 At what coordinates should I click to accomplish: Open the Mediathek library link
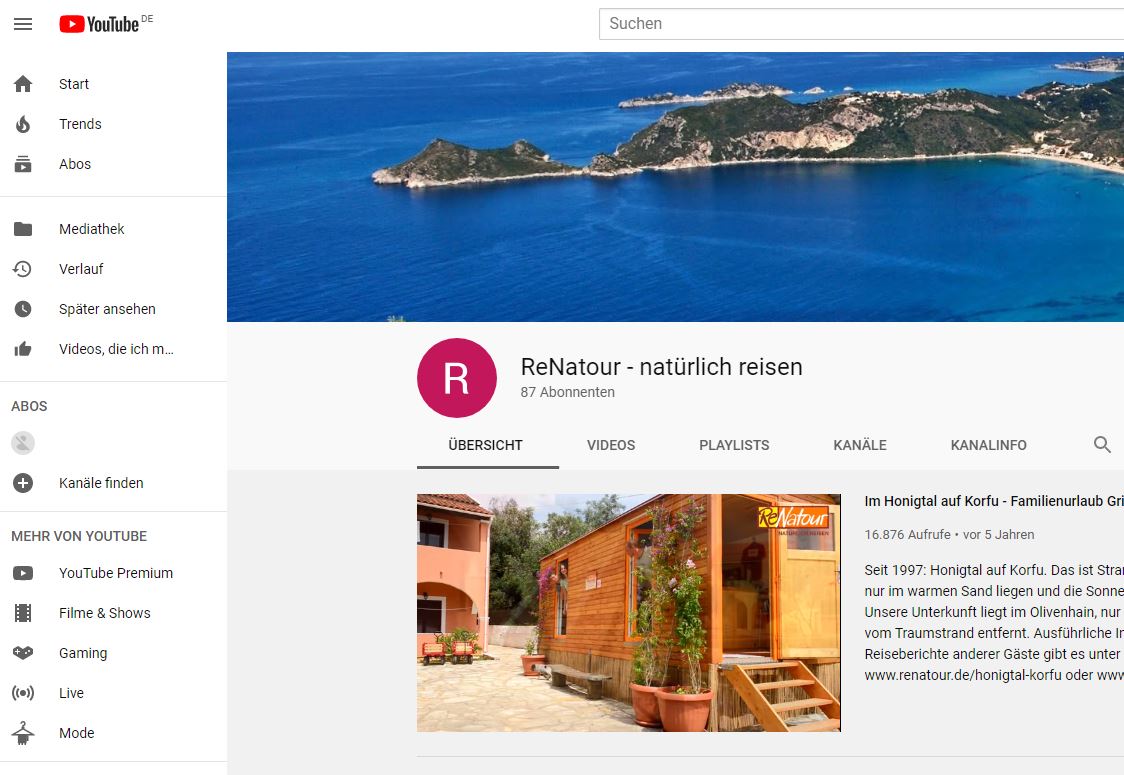coord(92,229)
